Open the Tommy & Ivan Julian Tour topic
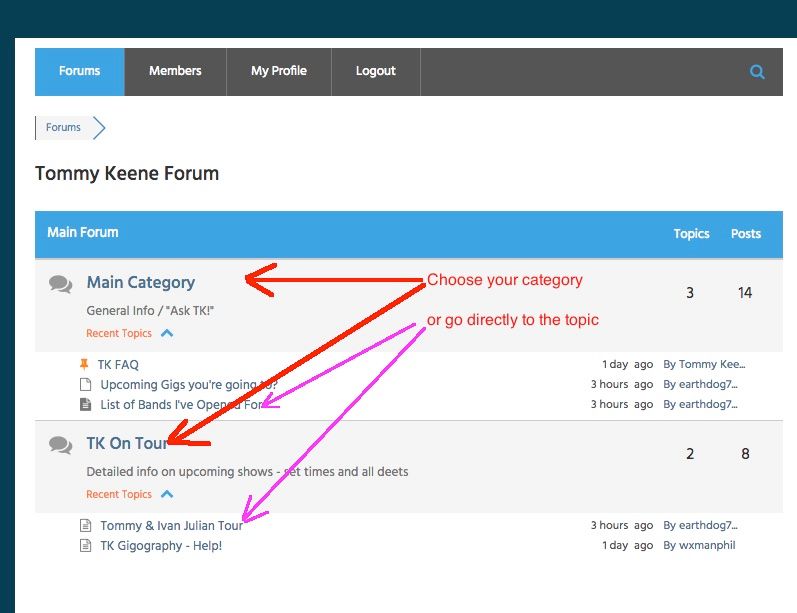 171,526
